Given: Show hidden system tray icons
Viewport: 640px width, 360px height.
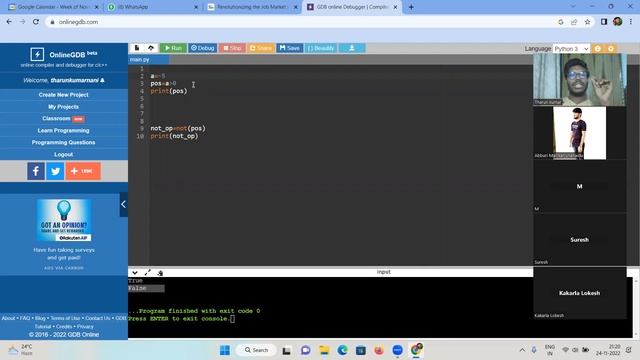Looking at the screenshot, I should (x=522, y=350).
